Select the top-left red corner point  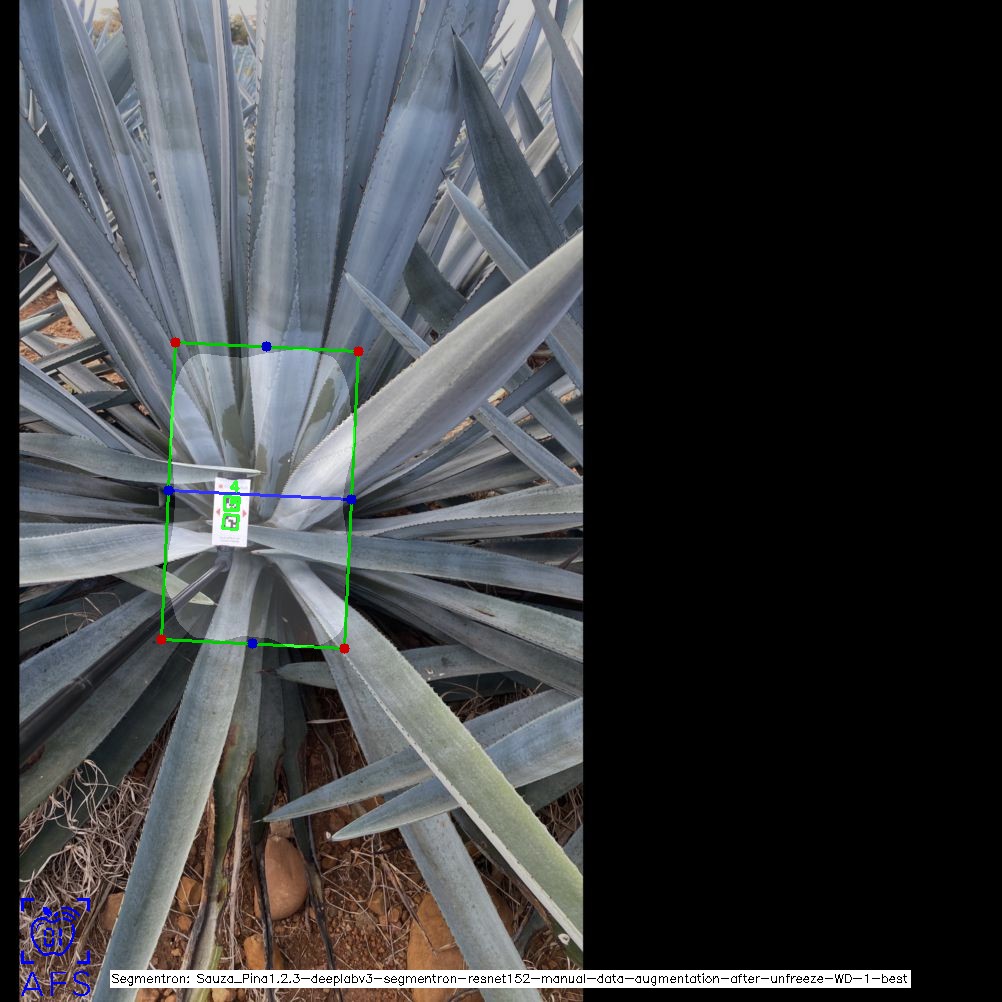pyautogui.click(x=176, y=343)
